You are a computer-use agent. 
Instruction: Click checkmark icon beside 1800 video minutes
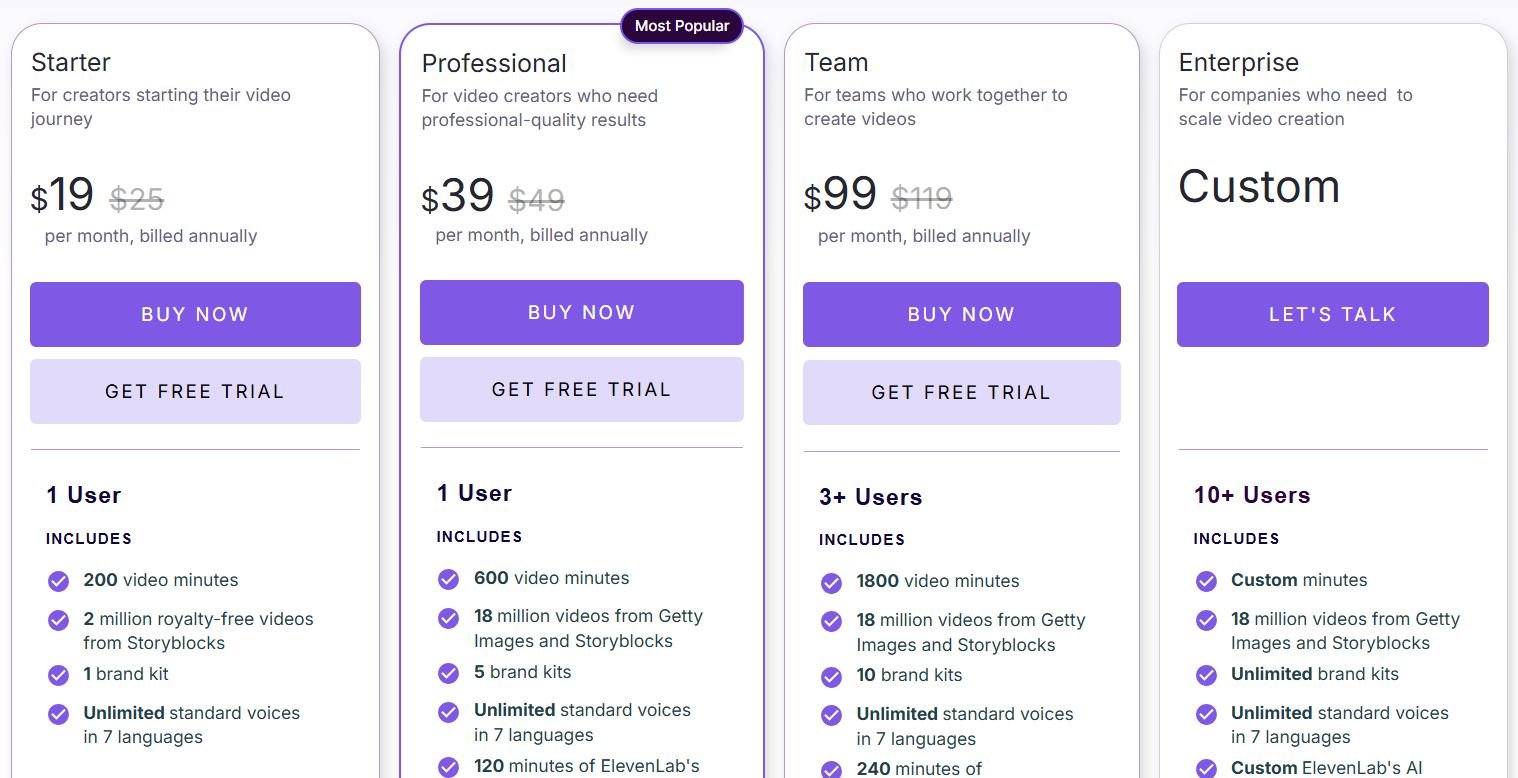pyautogui.click(x=831, y=582)
